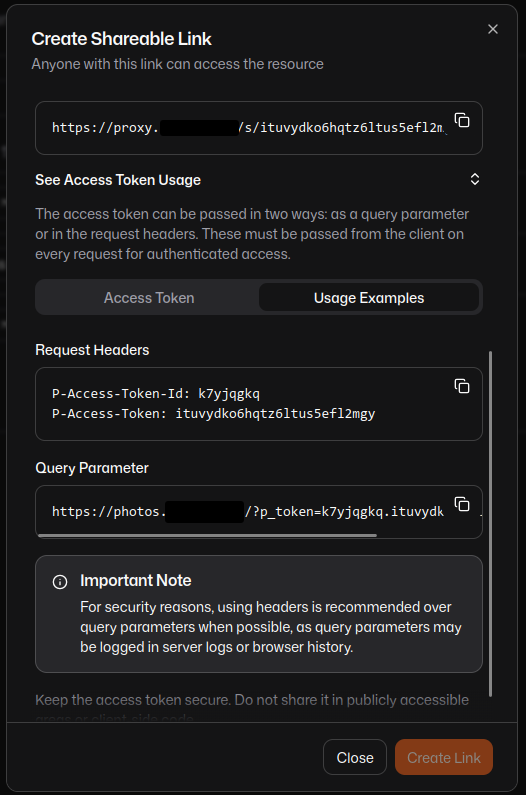Copy the Query Parameter URL
Image resolution: width=526 pixels, height=795 pixels.
point(462,504)
